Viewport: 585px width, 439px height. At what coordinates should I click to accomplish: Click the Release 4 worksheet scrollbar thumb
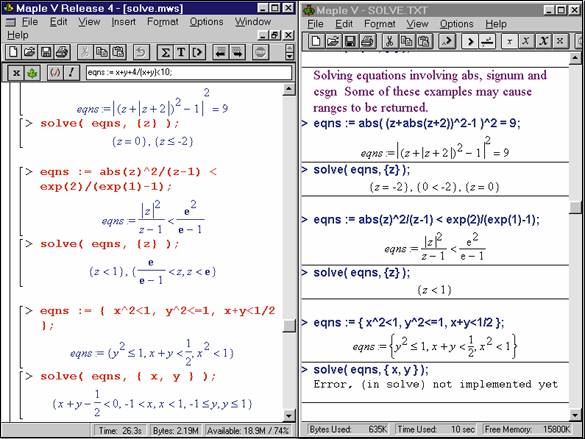(289, 326)
